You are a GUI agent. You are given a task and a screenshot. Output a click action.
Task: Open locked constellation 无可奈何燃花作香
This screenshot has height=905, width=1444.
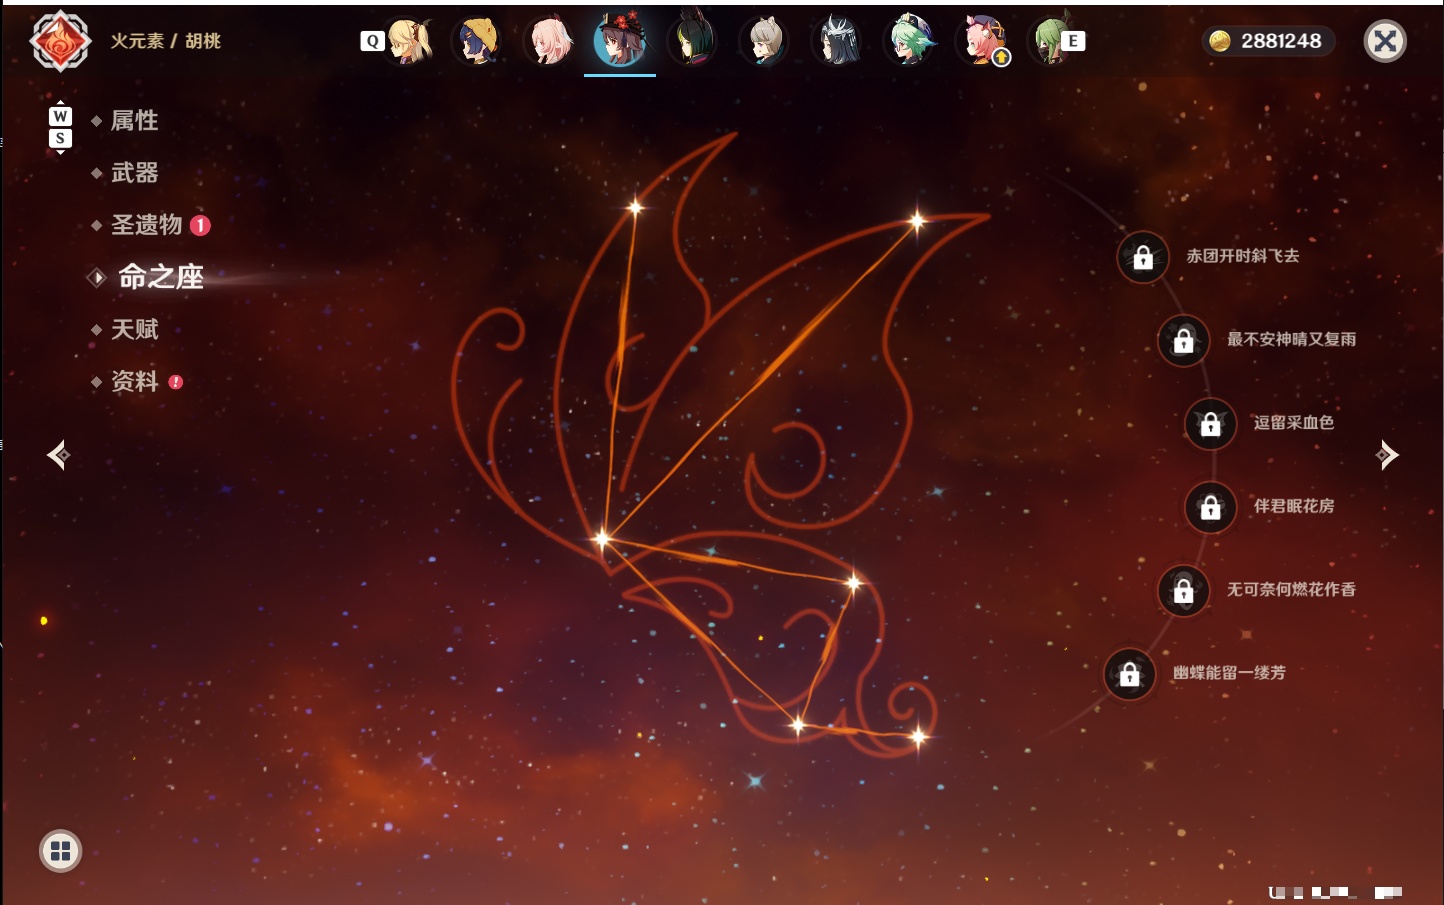pos(1183,590)
